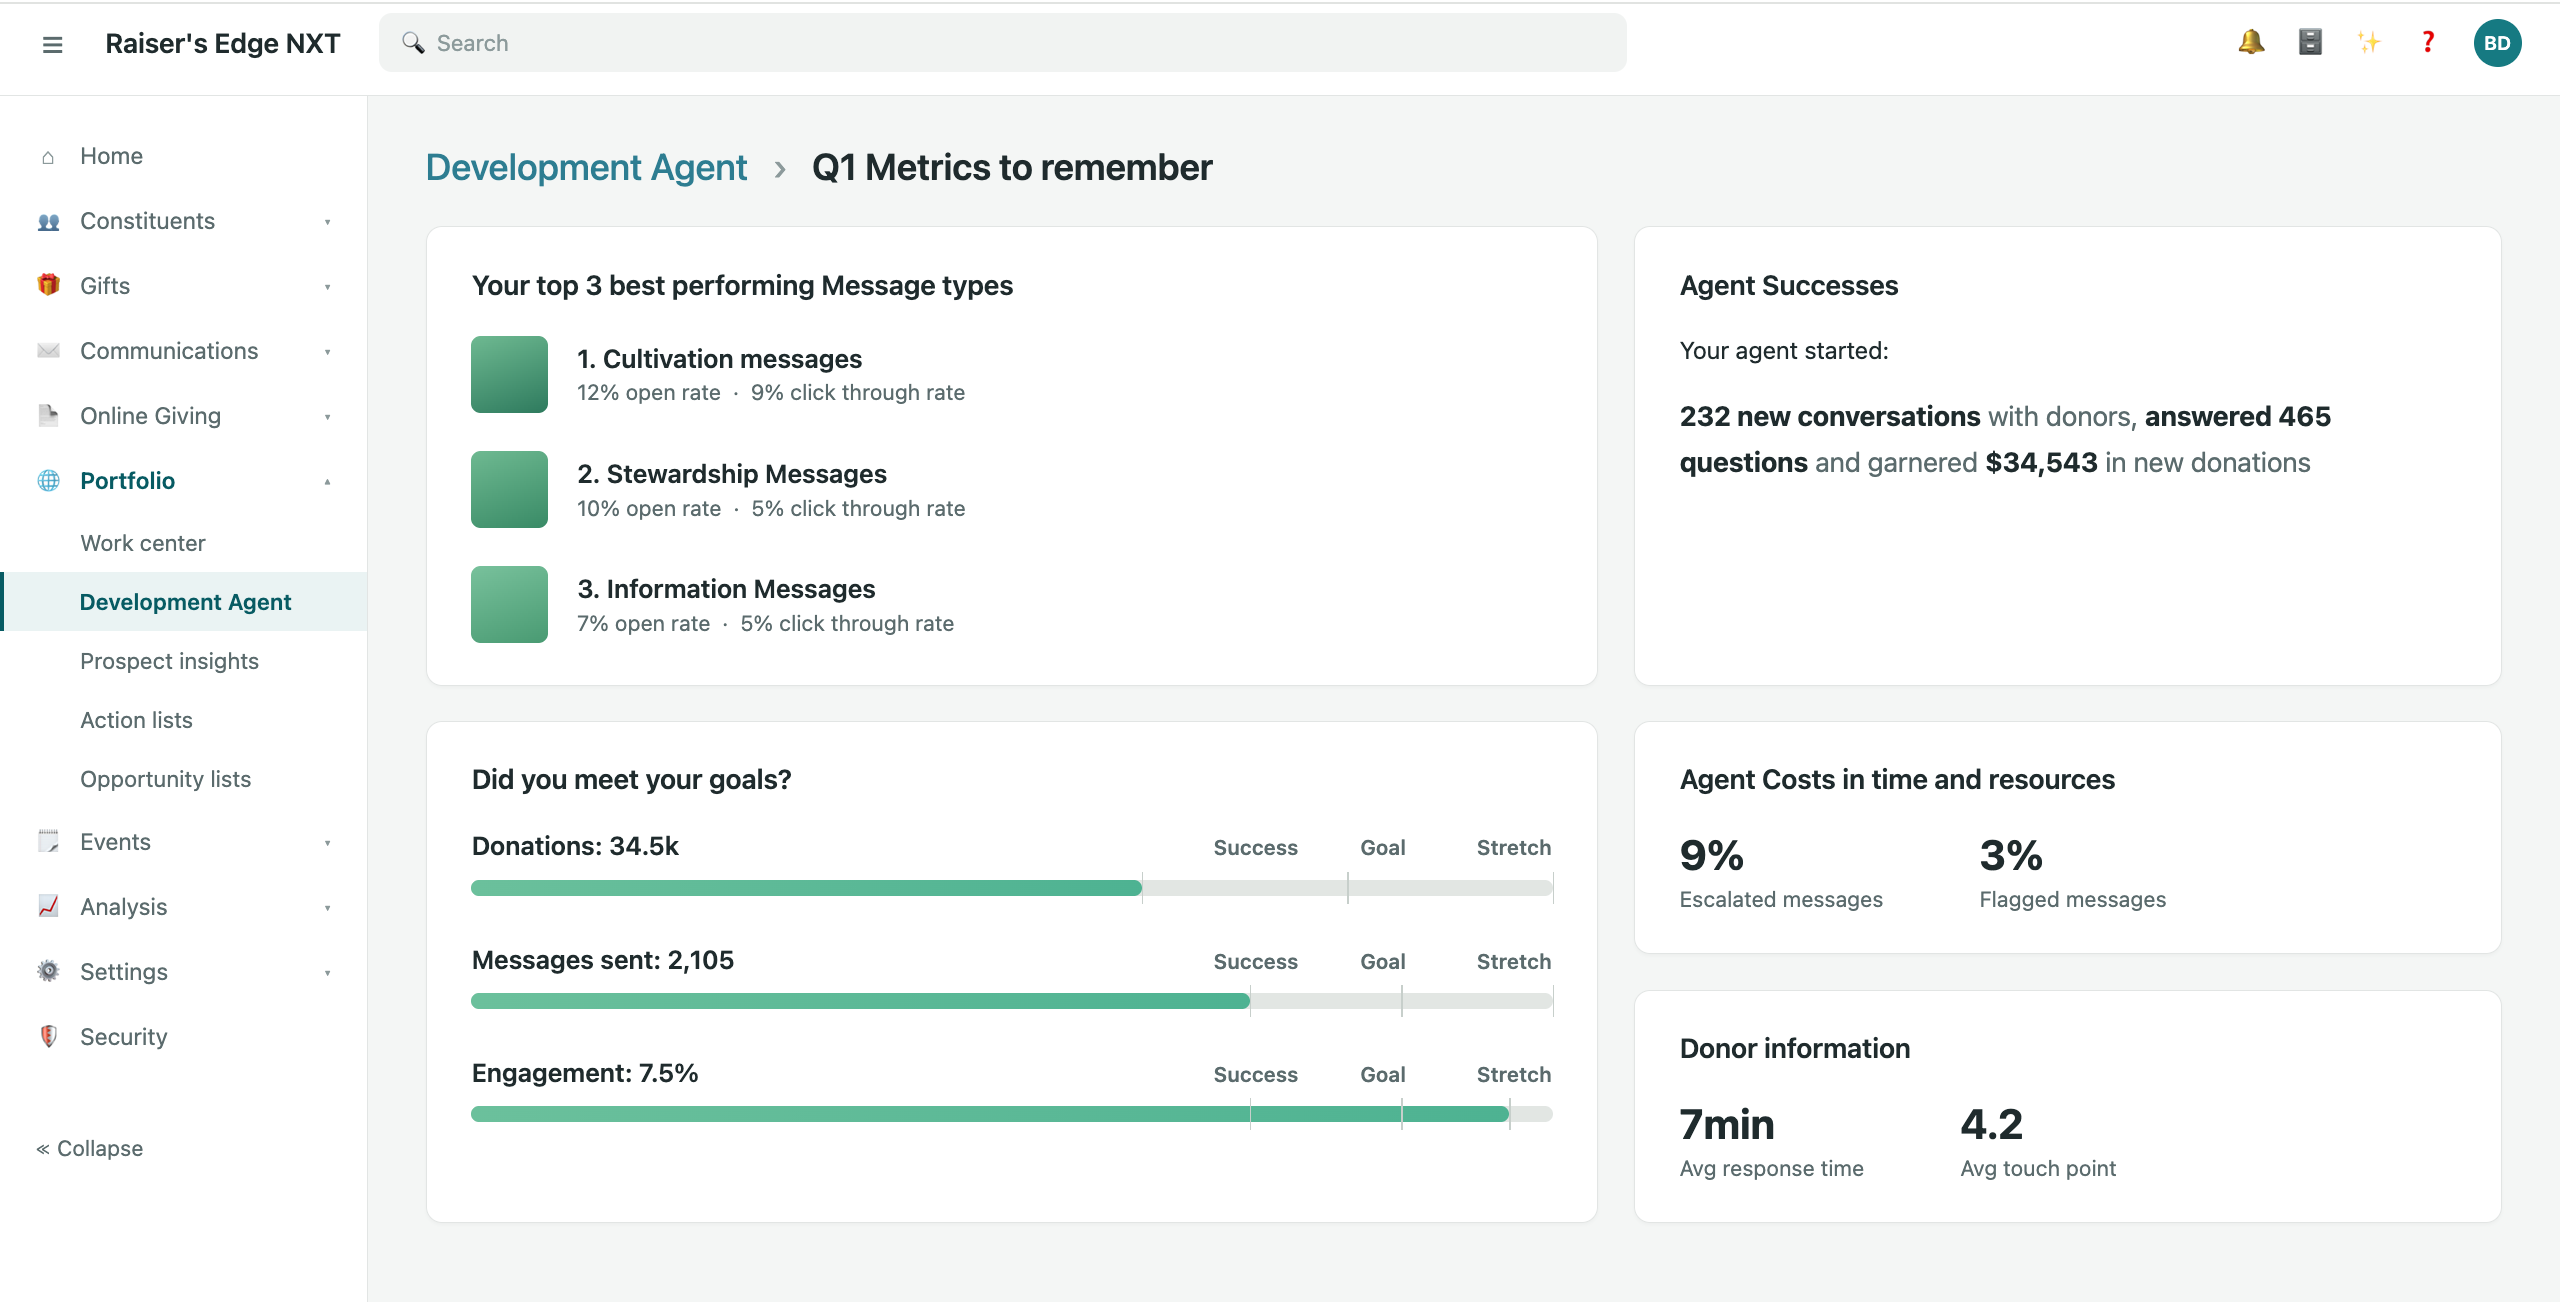Click the Engagement progress bar

tap(1011, 1114)
